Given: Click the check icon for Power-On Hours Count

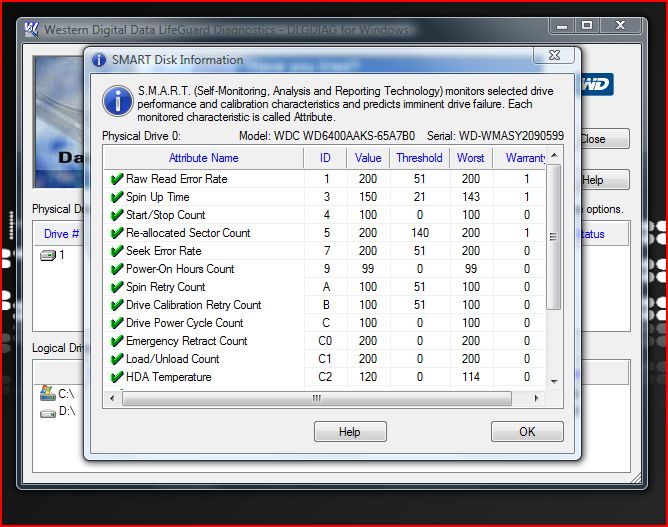Looking at the screenshot, I should click(x=116, y=269).
